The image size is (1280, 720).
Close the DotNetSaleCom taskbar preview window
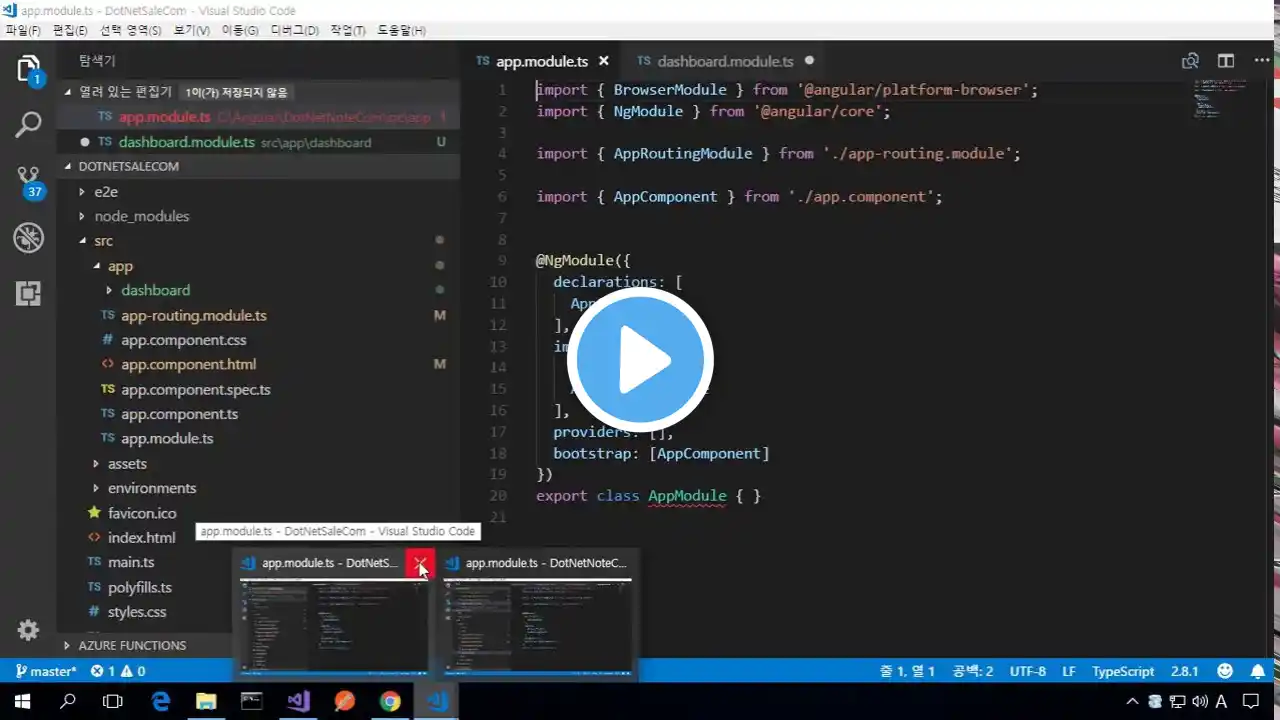tap(421, 564)
